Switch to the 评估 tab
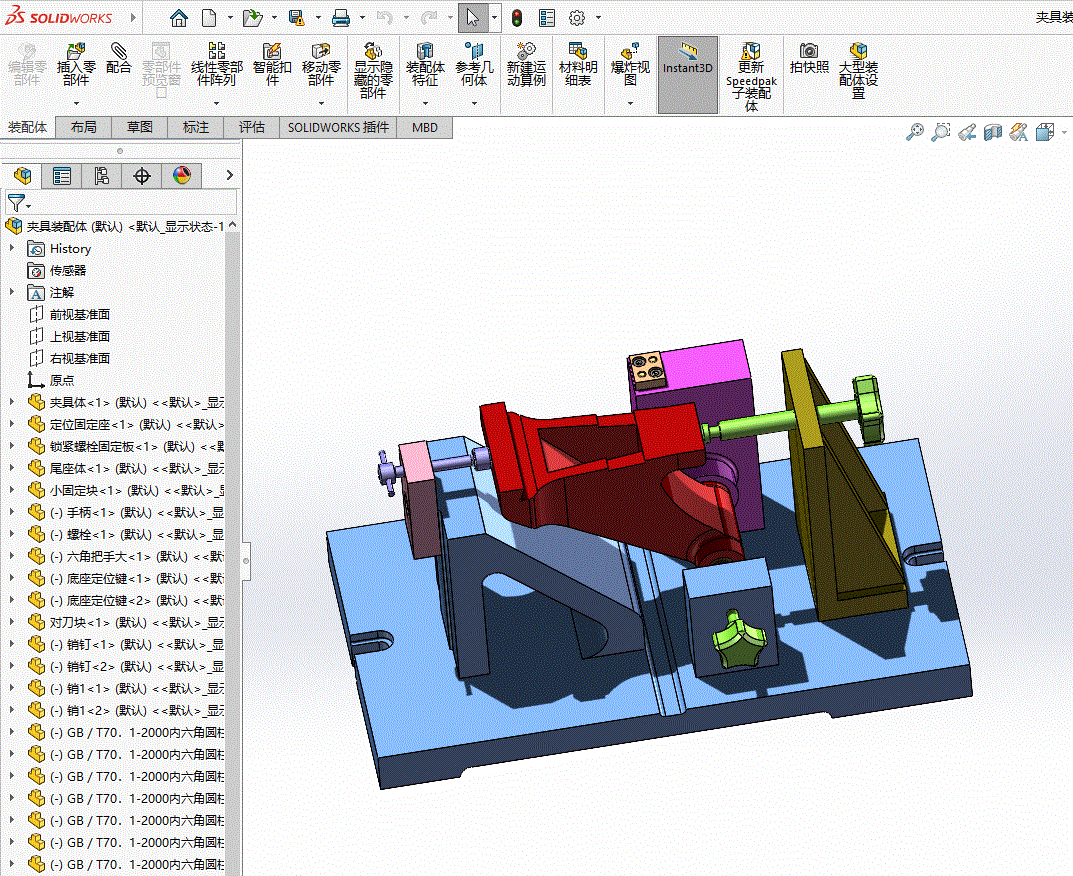1073x876 pixels. 252,127
